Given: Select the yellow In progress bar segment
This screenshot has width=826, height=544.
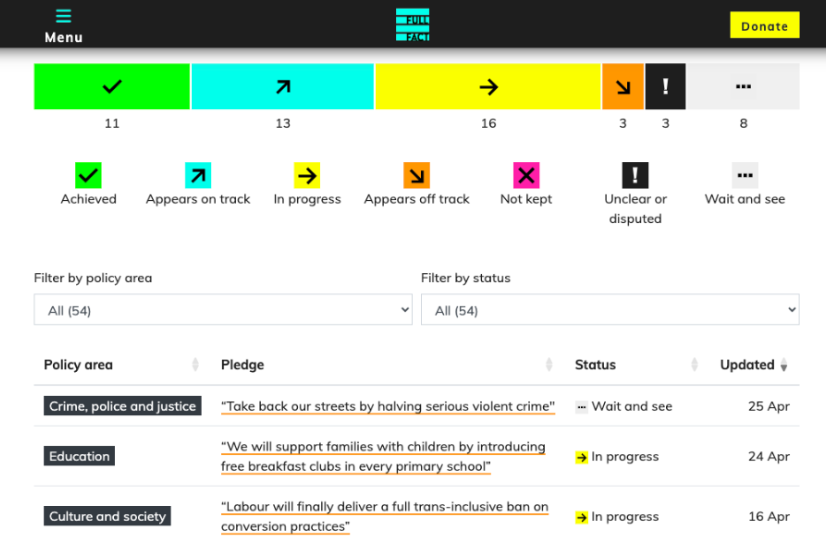Looking at the screenshot, I should [x=488, y=86].
